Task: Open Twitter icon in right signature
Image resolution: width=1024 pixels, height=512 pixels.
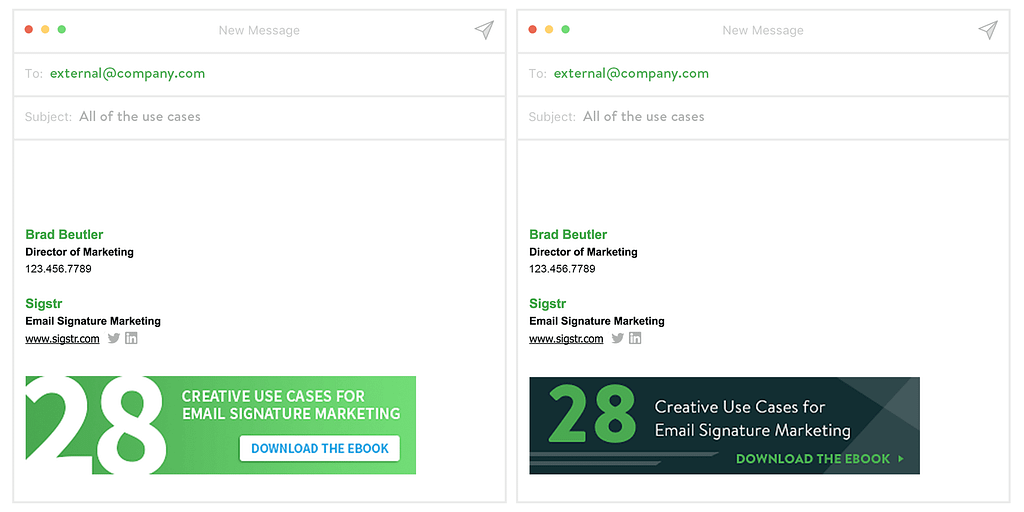Action: 618,338
